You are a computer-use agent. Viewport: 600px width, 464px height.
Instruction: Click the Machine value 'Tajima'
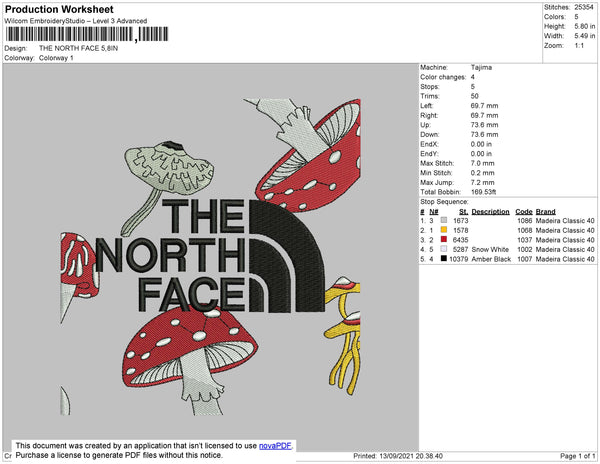[481, 67]
